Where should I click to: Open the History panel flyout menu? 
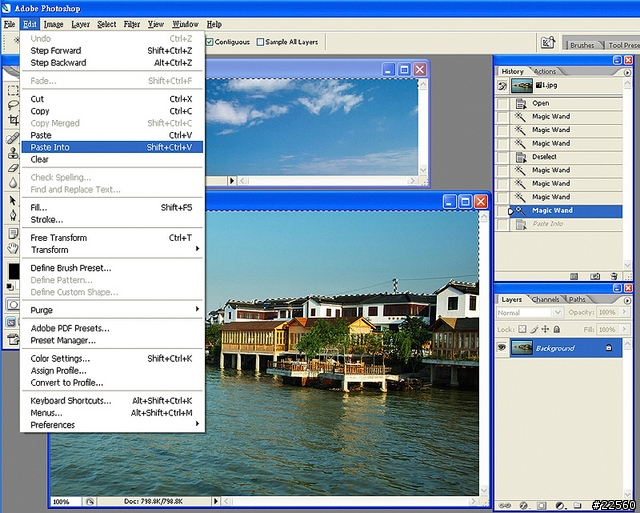627,72
